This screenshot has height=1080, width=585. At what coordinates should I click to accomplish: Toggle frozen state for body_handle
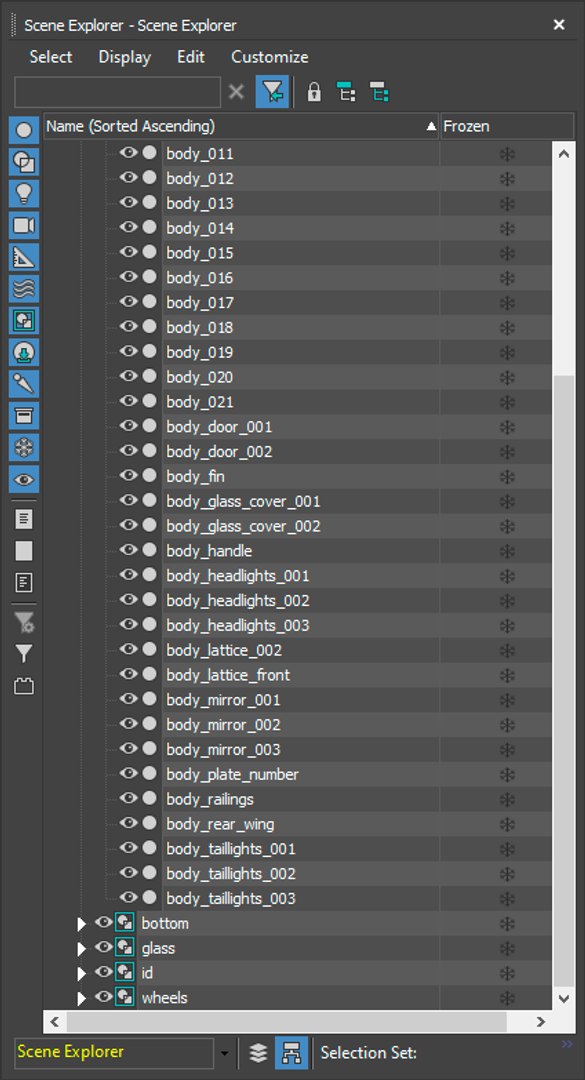(507, 551)
